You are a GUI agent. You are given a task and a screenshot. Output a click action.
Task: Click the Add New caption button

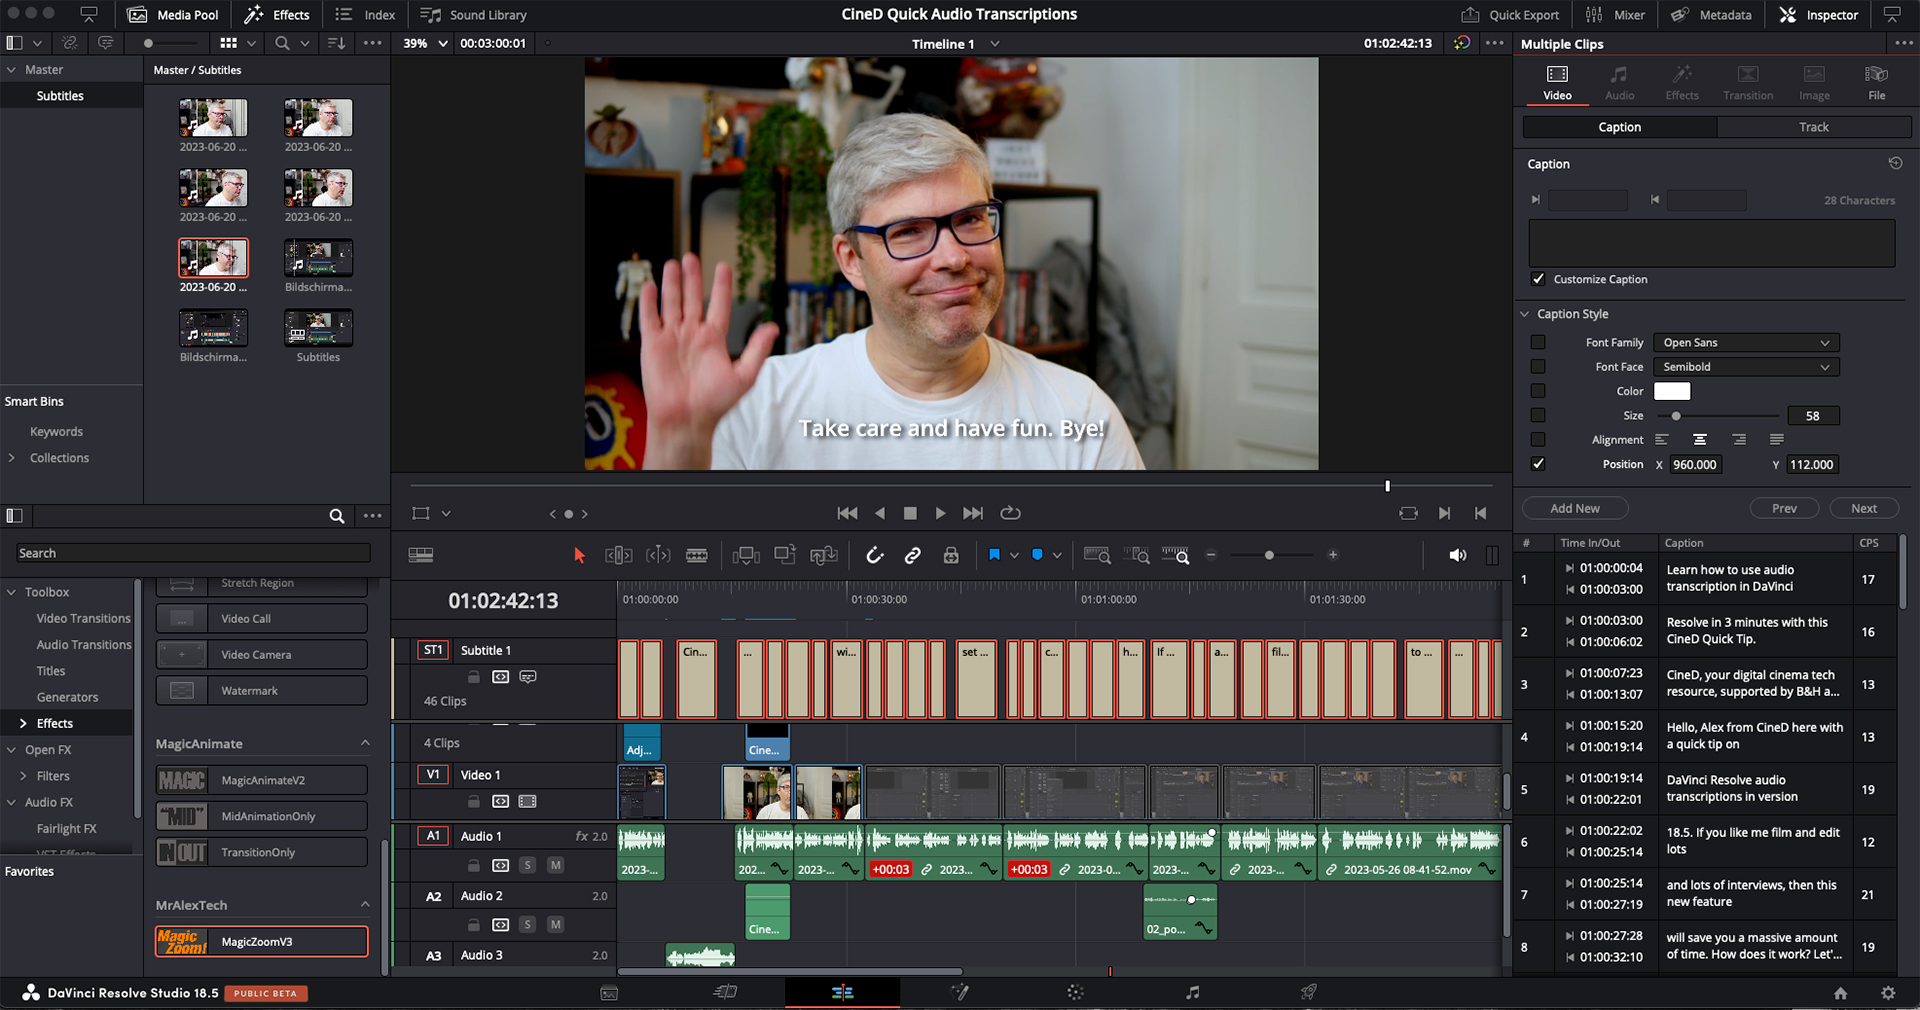tap(1575, 508)
